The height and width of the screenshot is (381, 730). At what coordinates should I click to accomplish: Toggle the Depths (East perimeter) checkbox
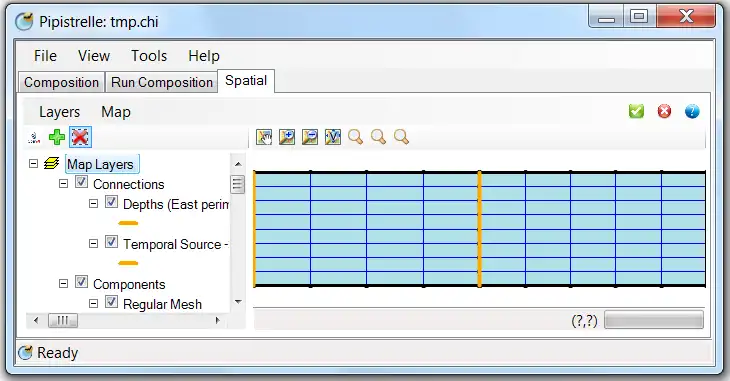(111, 202)
